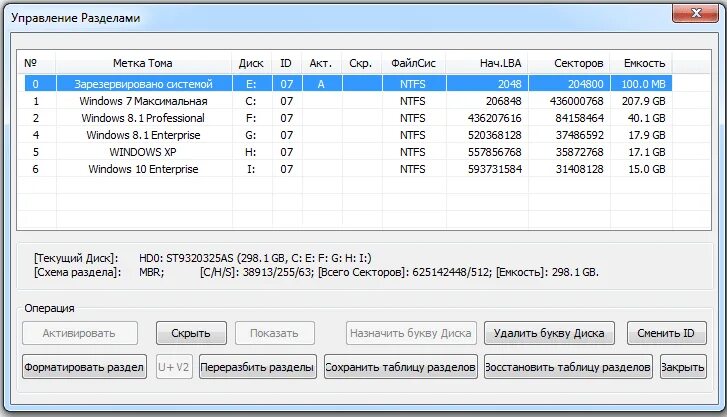Click the ID column header
Viewport: 727px width, 417px height.
point(286,63)
